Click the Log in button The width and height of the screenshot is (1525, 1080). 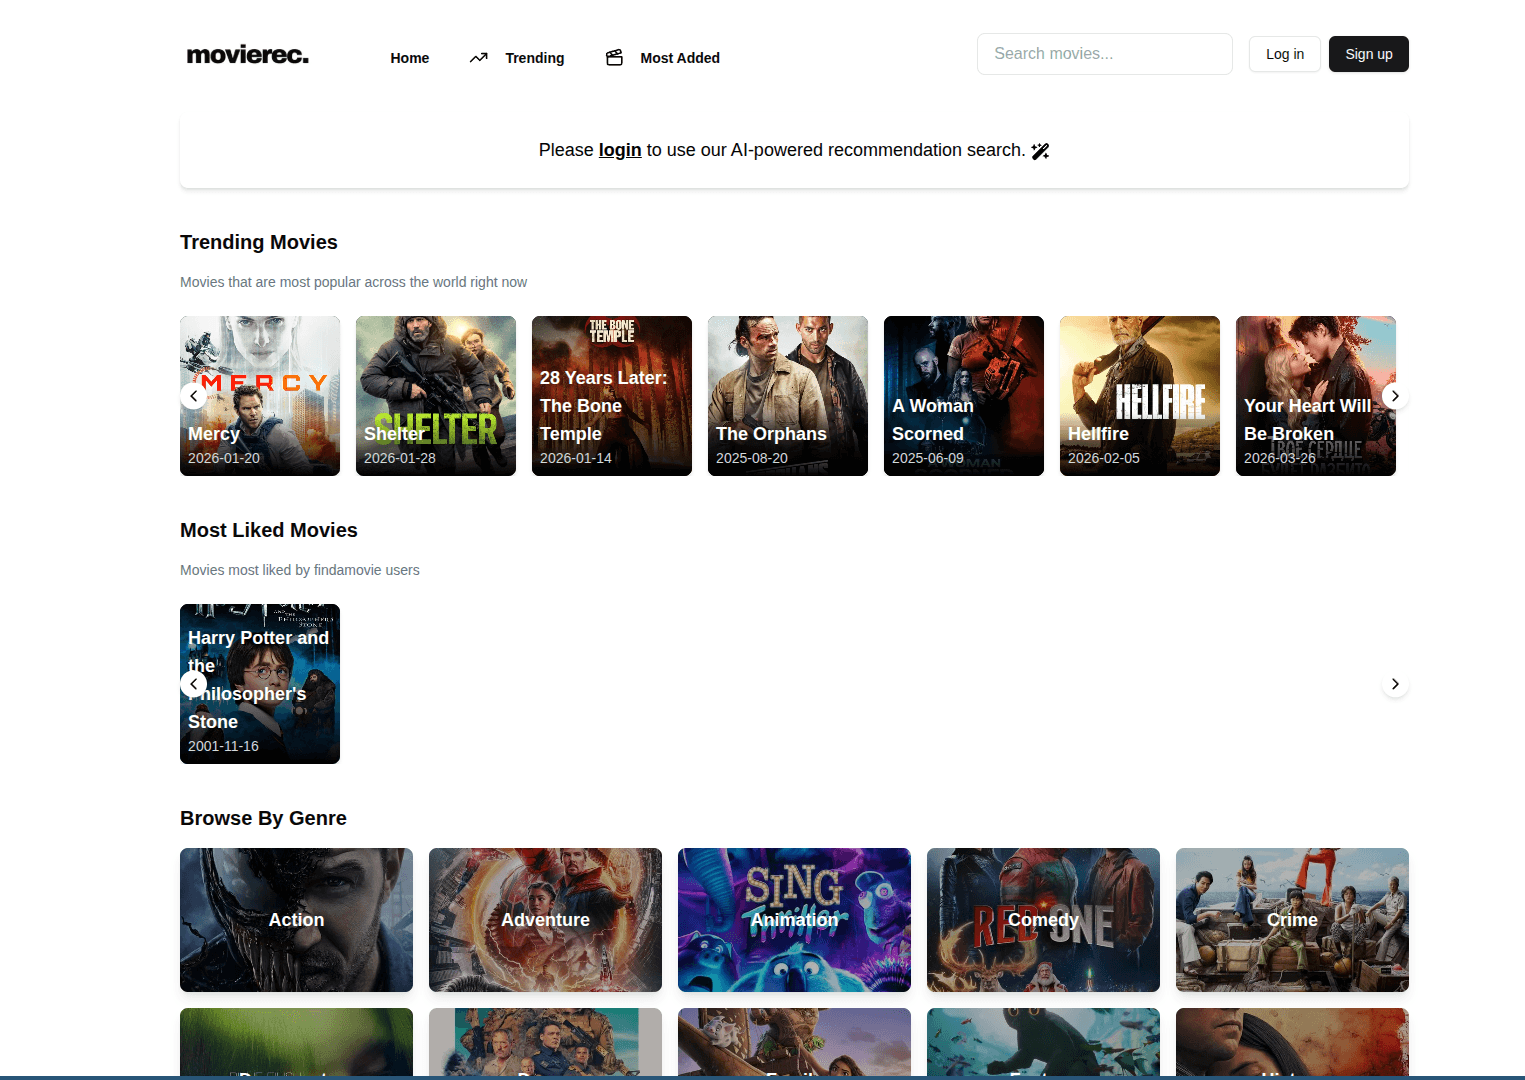point(1284,54)
